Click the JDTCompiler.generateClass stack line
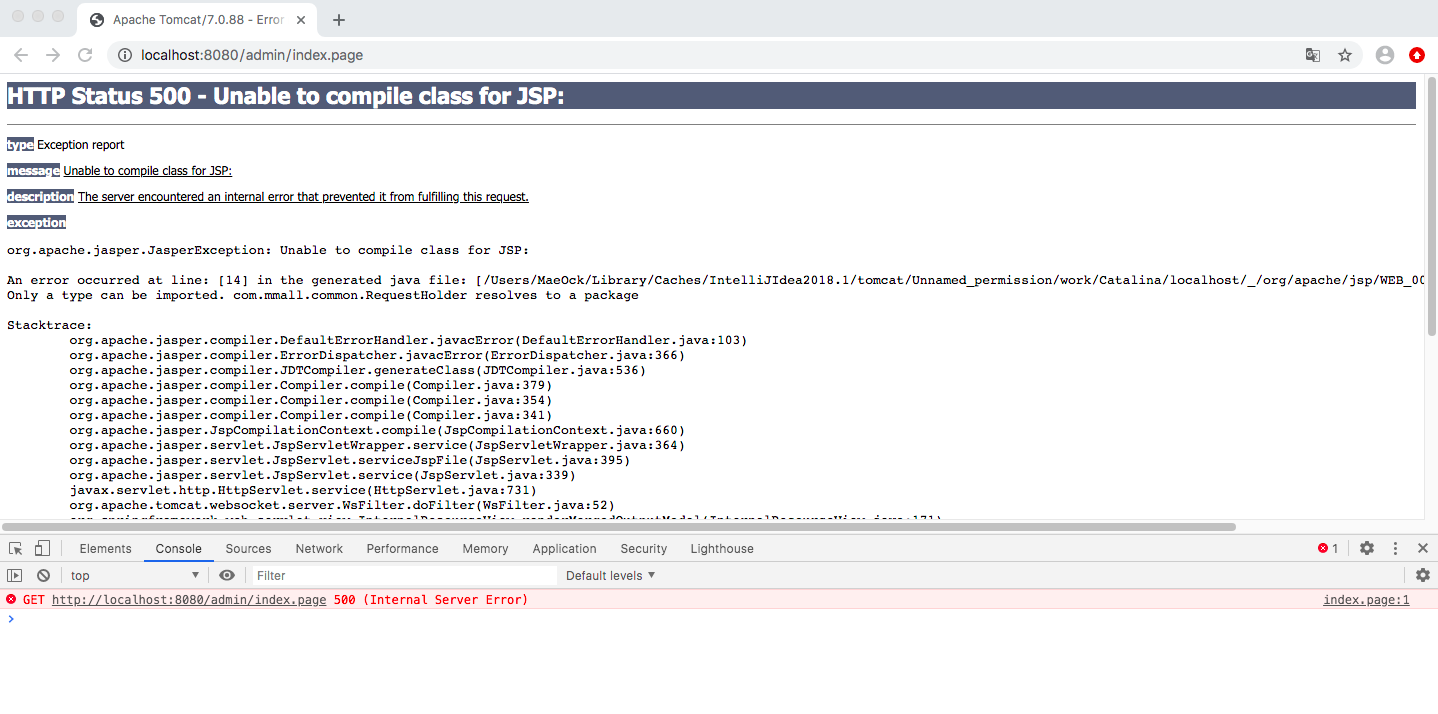 357,370
